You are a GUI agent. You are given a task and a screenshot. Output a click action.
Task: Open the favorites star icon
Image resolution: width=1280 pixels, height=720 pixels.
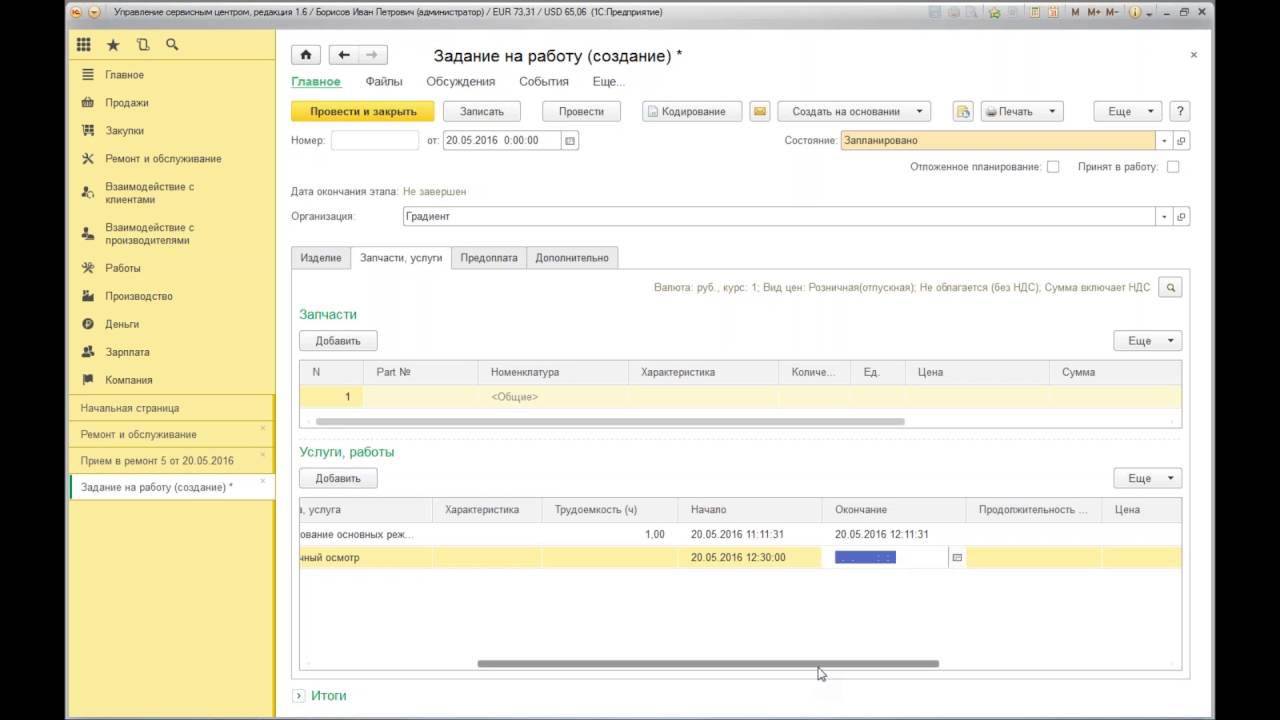point(113,45)
